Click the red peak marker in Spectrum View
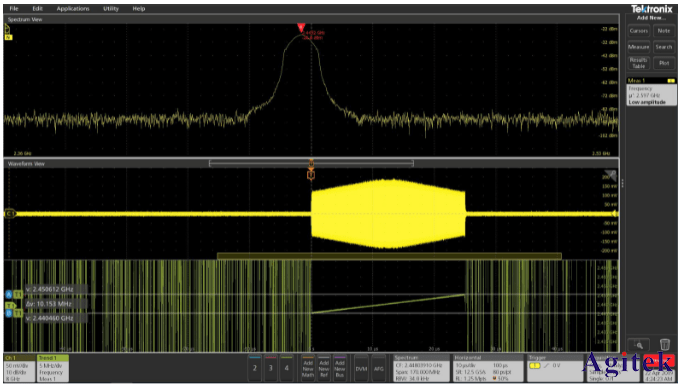The image size is (681, 387). click(x=301, y=27)
